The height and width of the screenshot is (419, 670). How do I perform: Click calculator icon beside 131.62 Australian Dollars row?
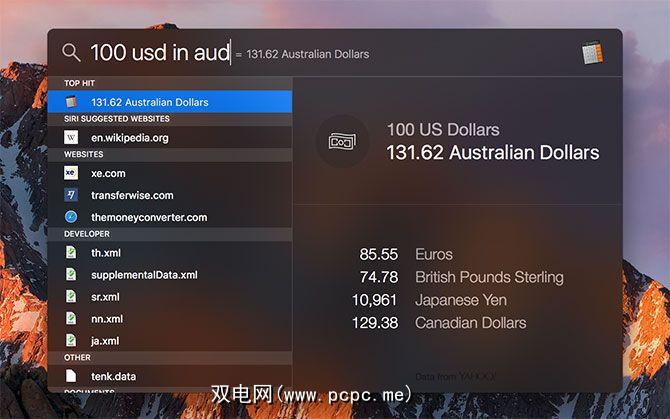point(71,102)
